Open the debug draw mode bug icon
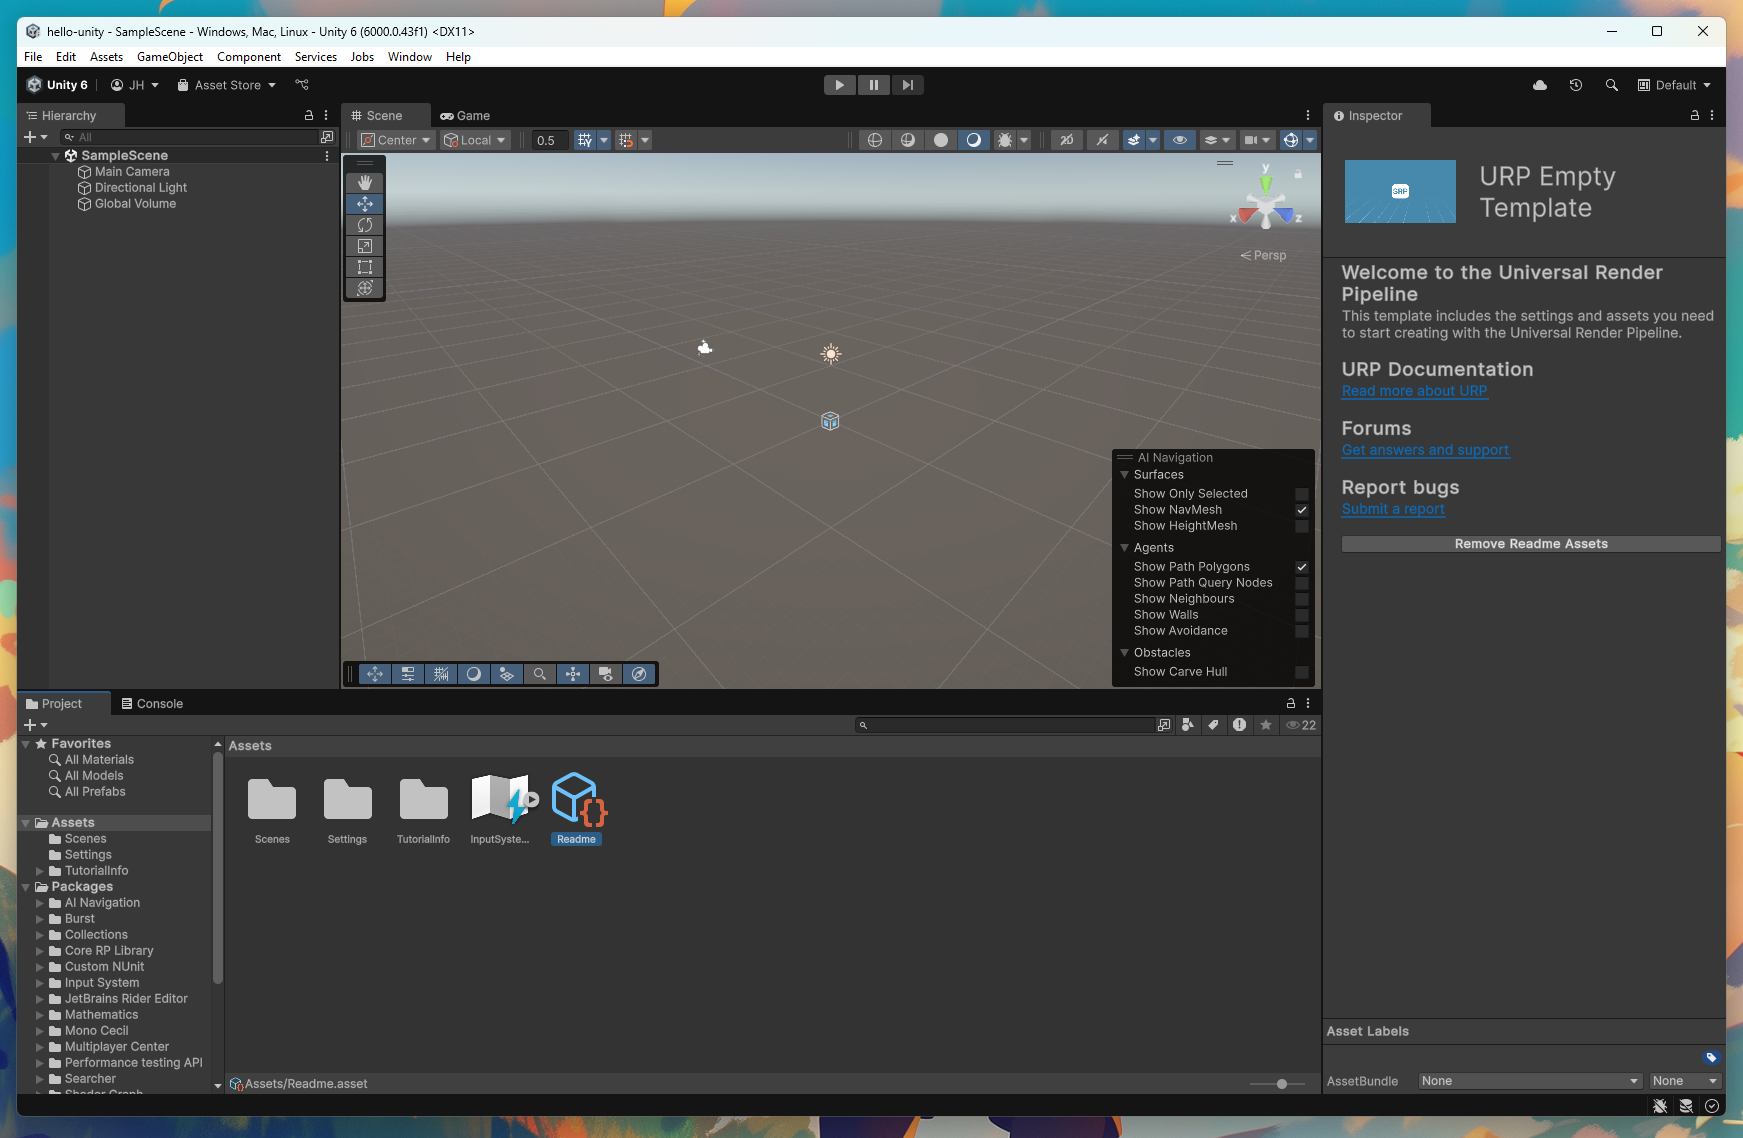 1005,140
